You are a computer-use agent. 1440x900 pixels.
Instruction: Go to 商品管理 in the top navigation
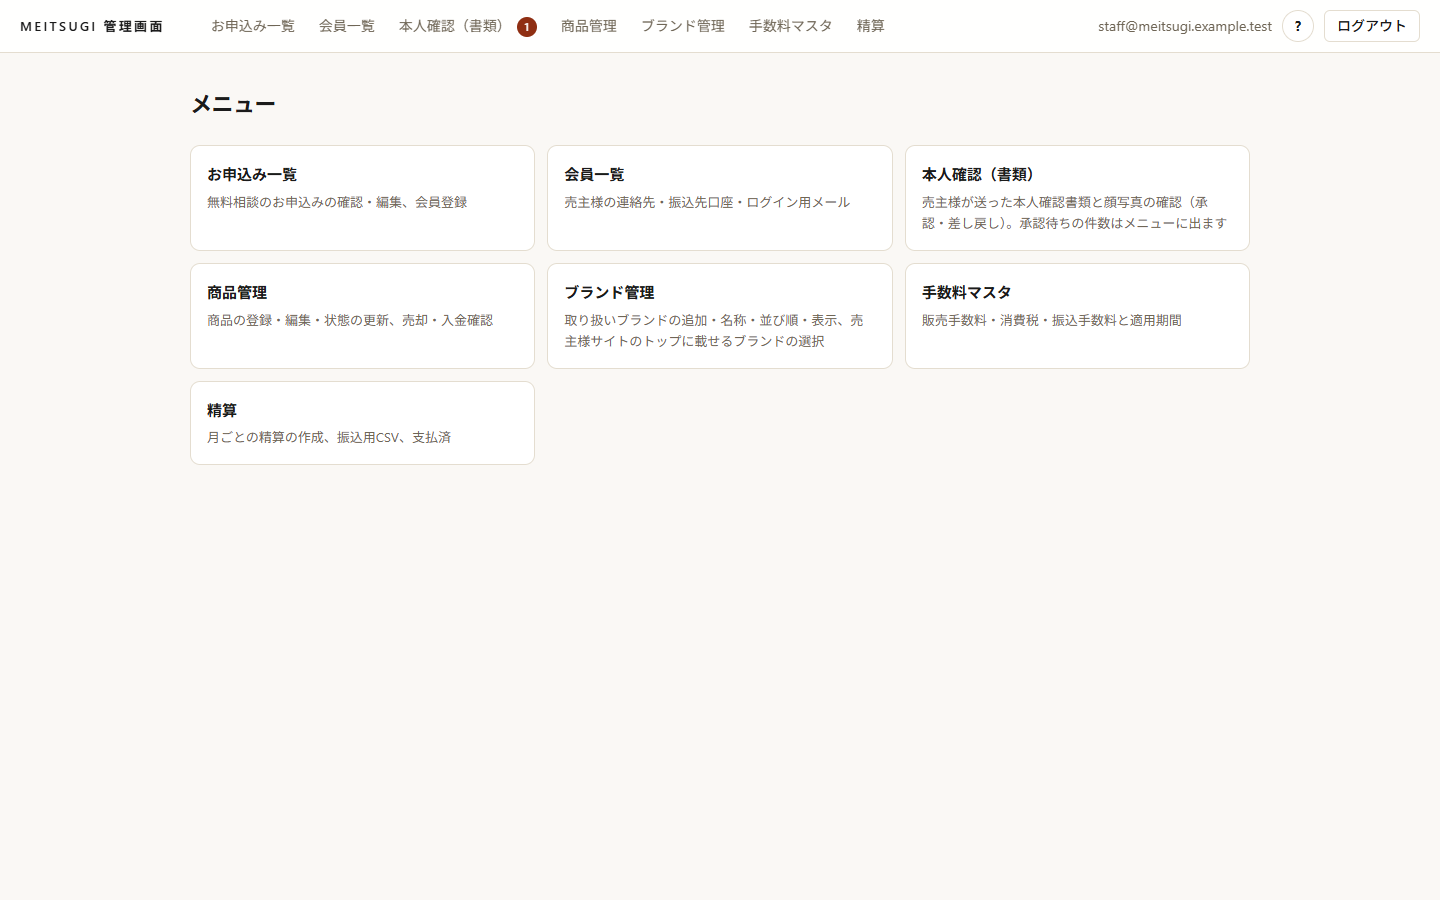point(589,26)
